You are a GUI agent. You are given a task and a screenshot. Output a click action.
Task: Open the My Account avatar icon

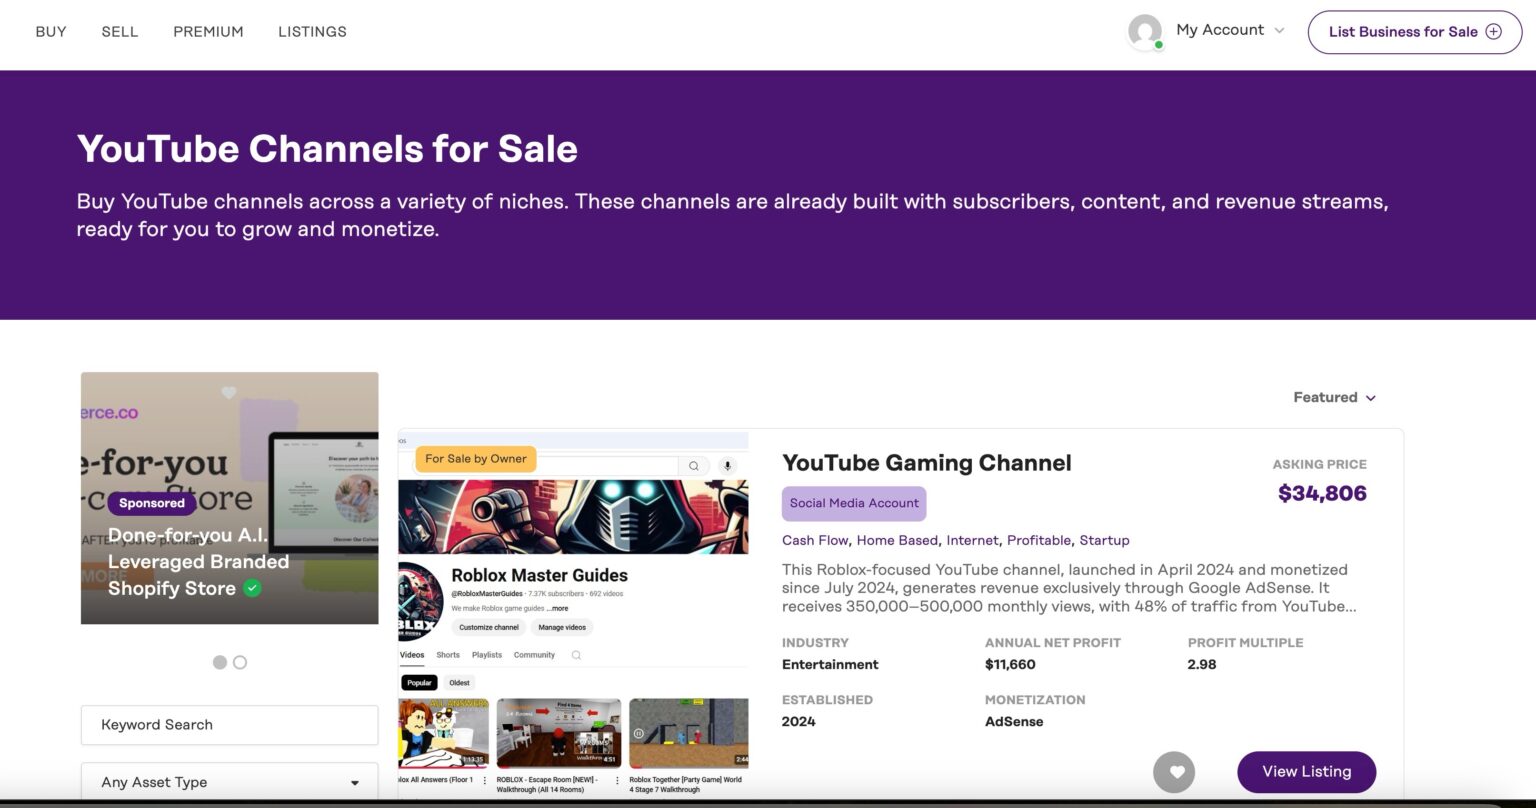1145,31
